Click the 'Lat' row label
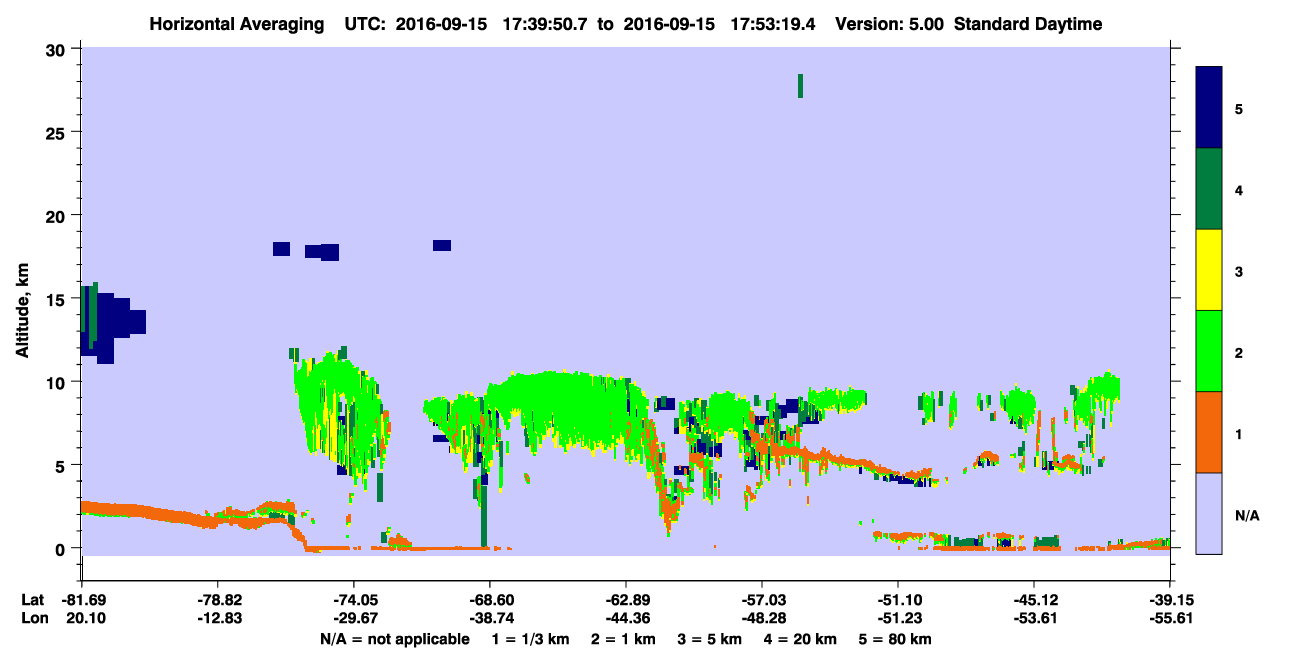Screen dimensions: 1300x667 (x=33, y=599)
